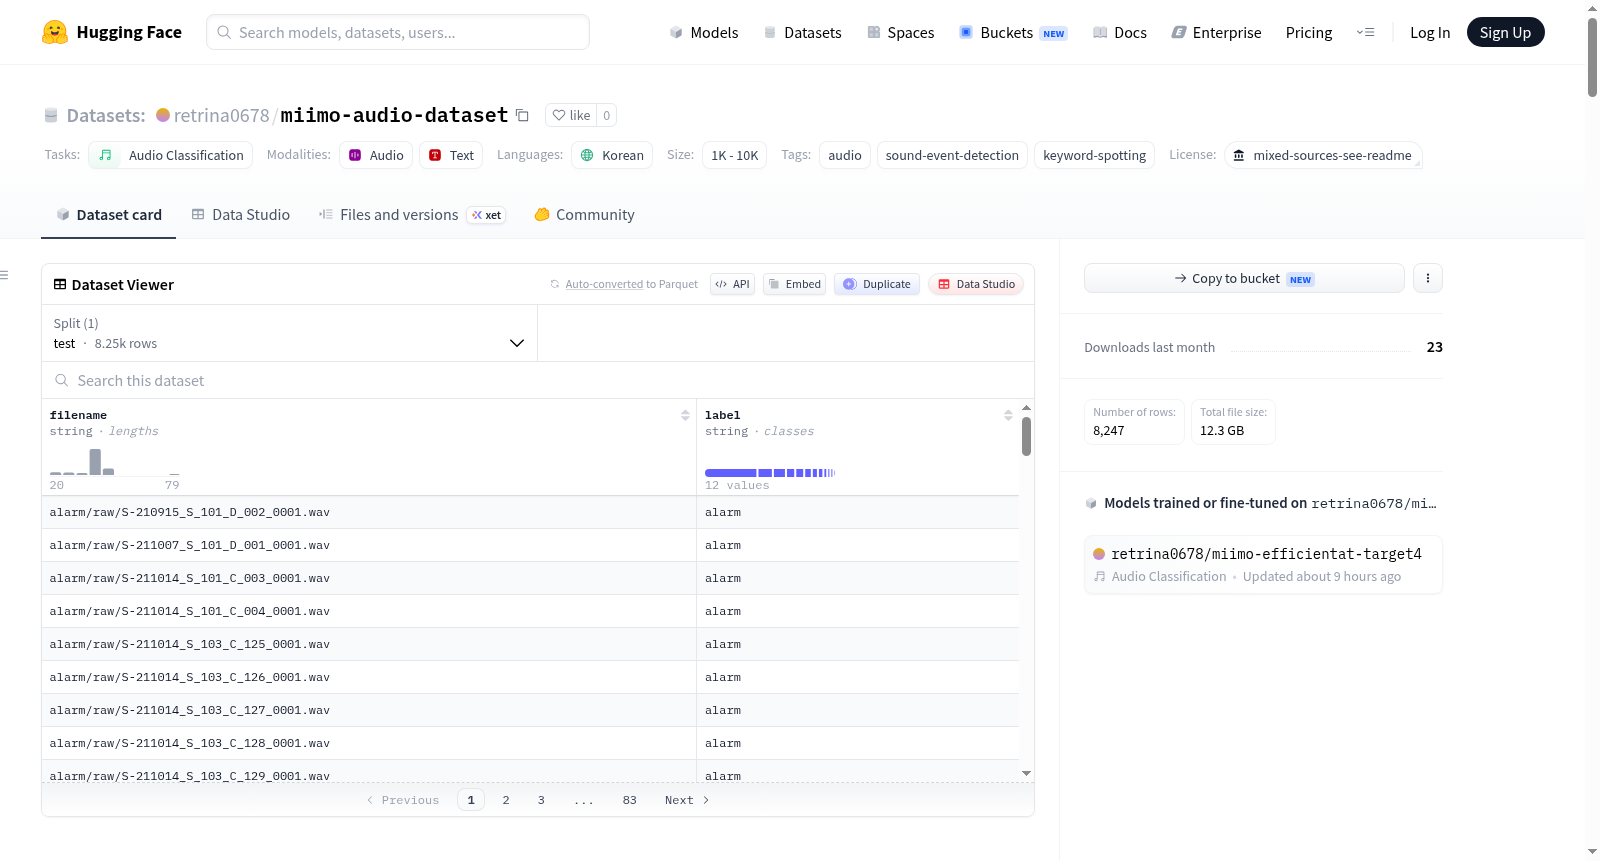The image size is (1600, 861).
Task: Click the Sign Up button
Action: pos(1505,32)
